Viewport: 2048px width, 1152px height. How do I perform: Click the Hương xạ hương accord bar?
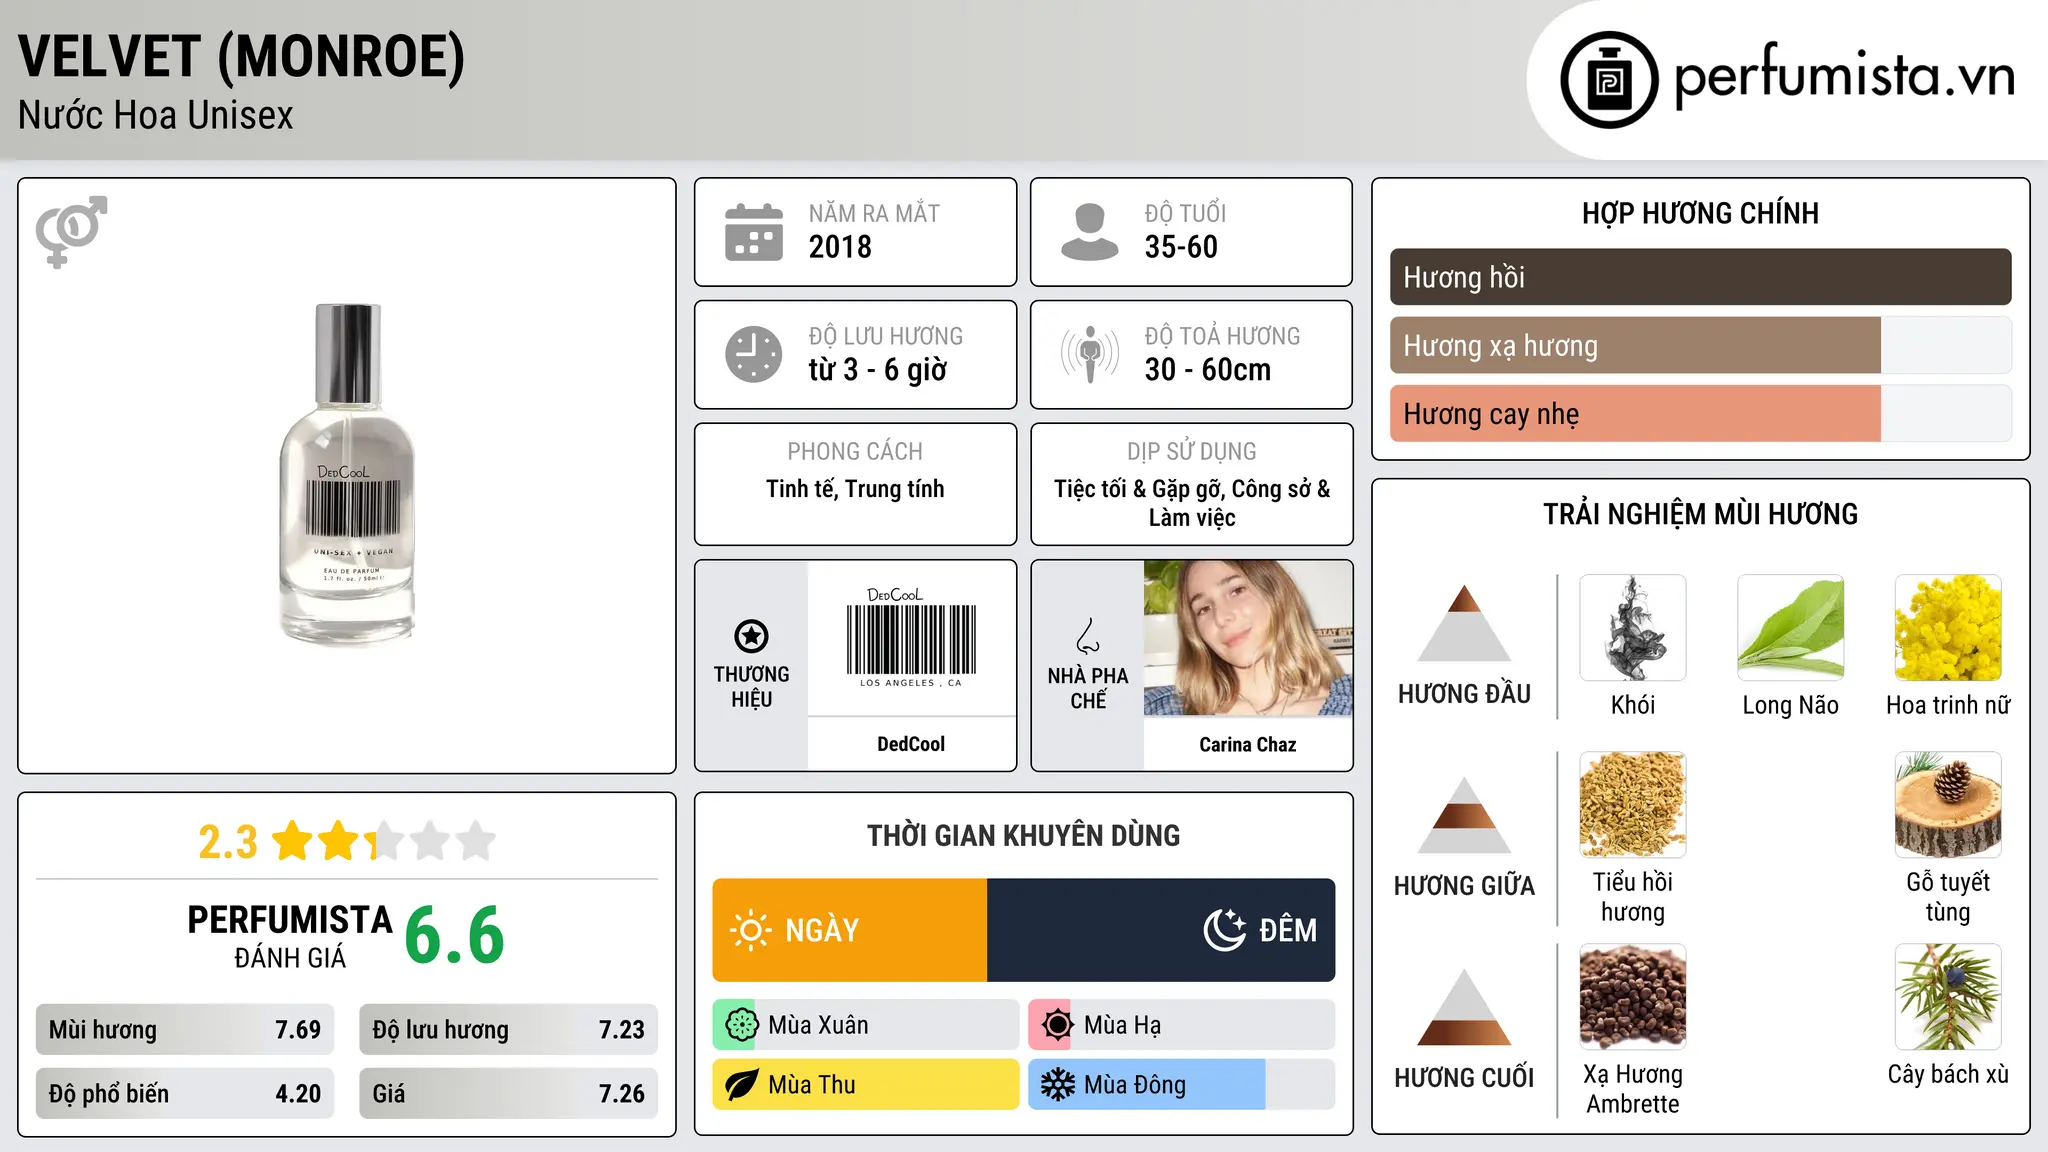1700,345
